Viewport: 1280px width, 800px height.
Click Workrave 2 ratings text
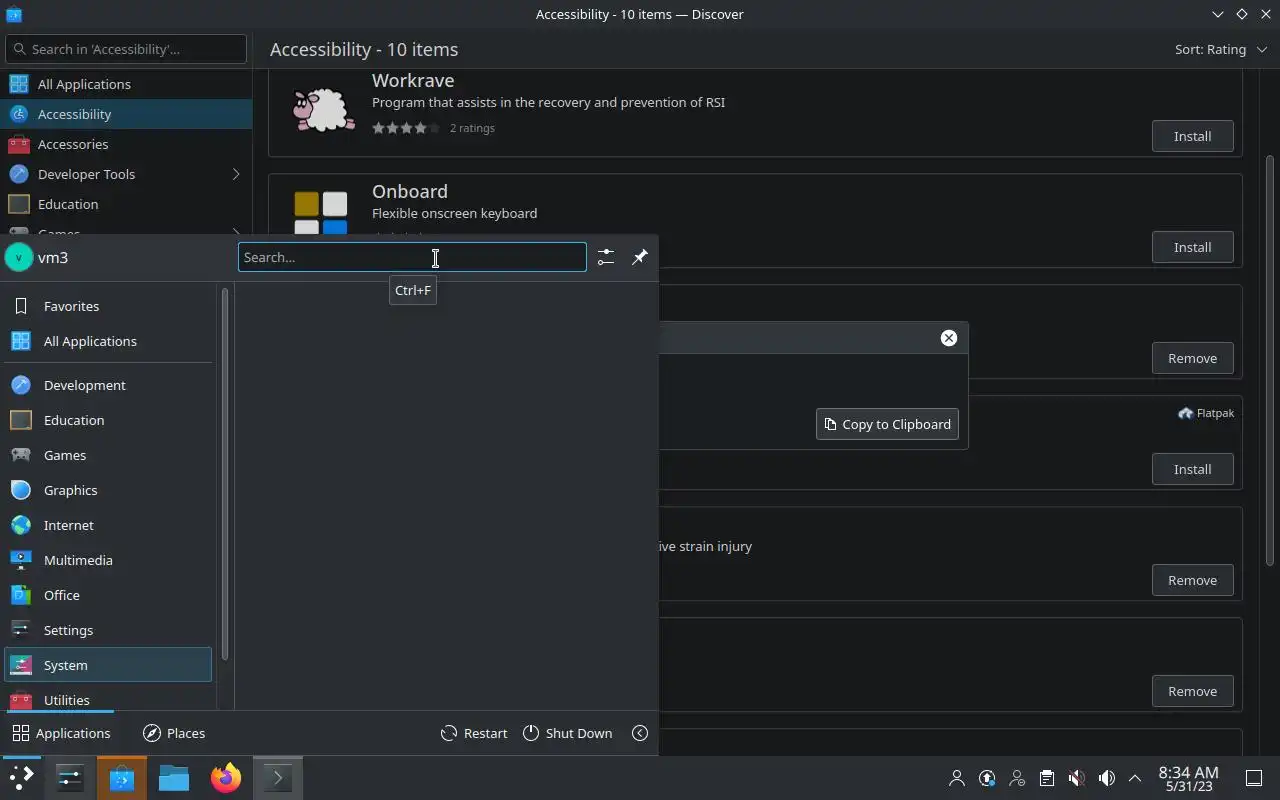472,128
